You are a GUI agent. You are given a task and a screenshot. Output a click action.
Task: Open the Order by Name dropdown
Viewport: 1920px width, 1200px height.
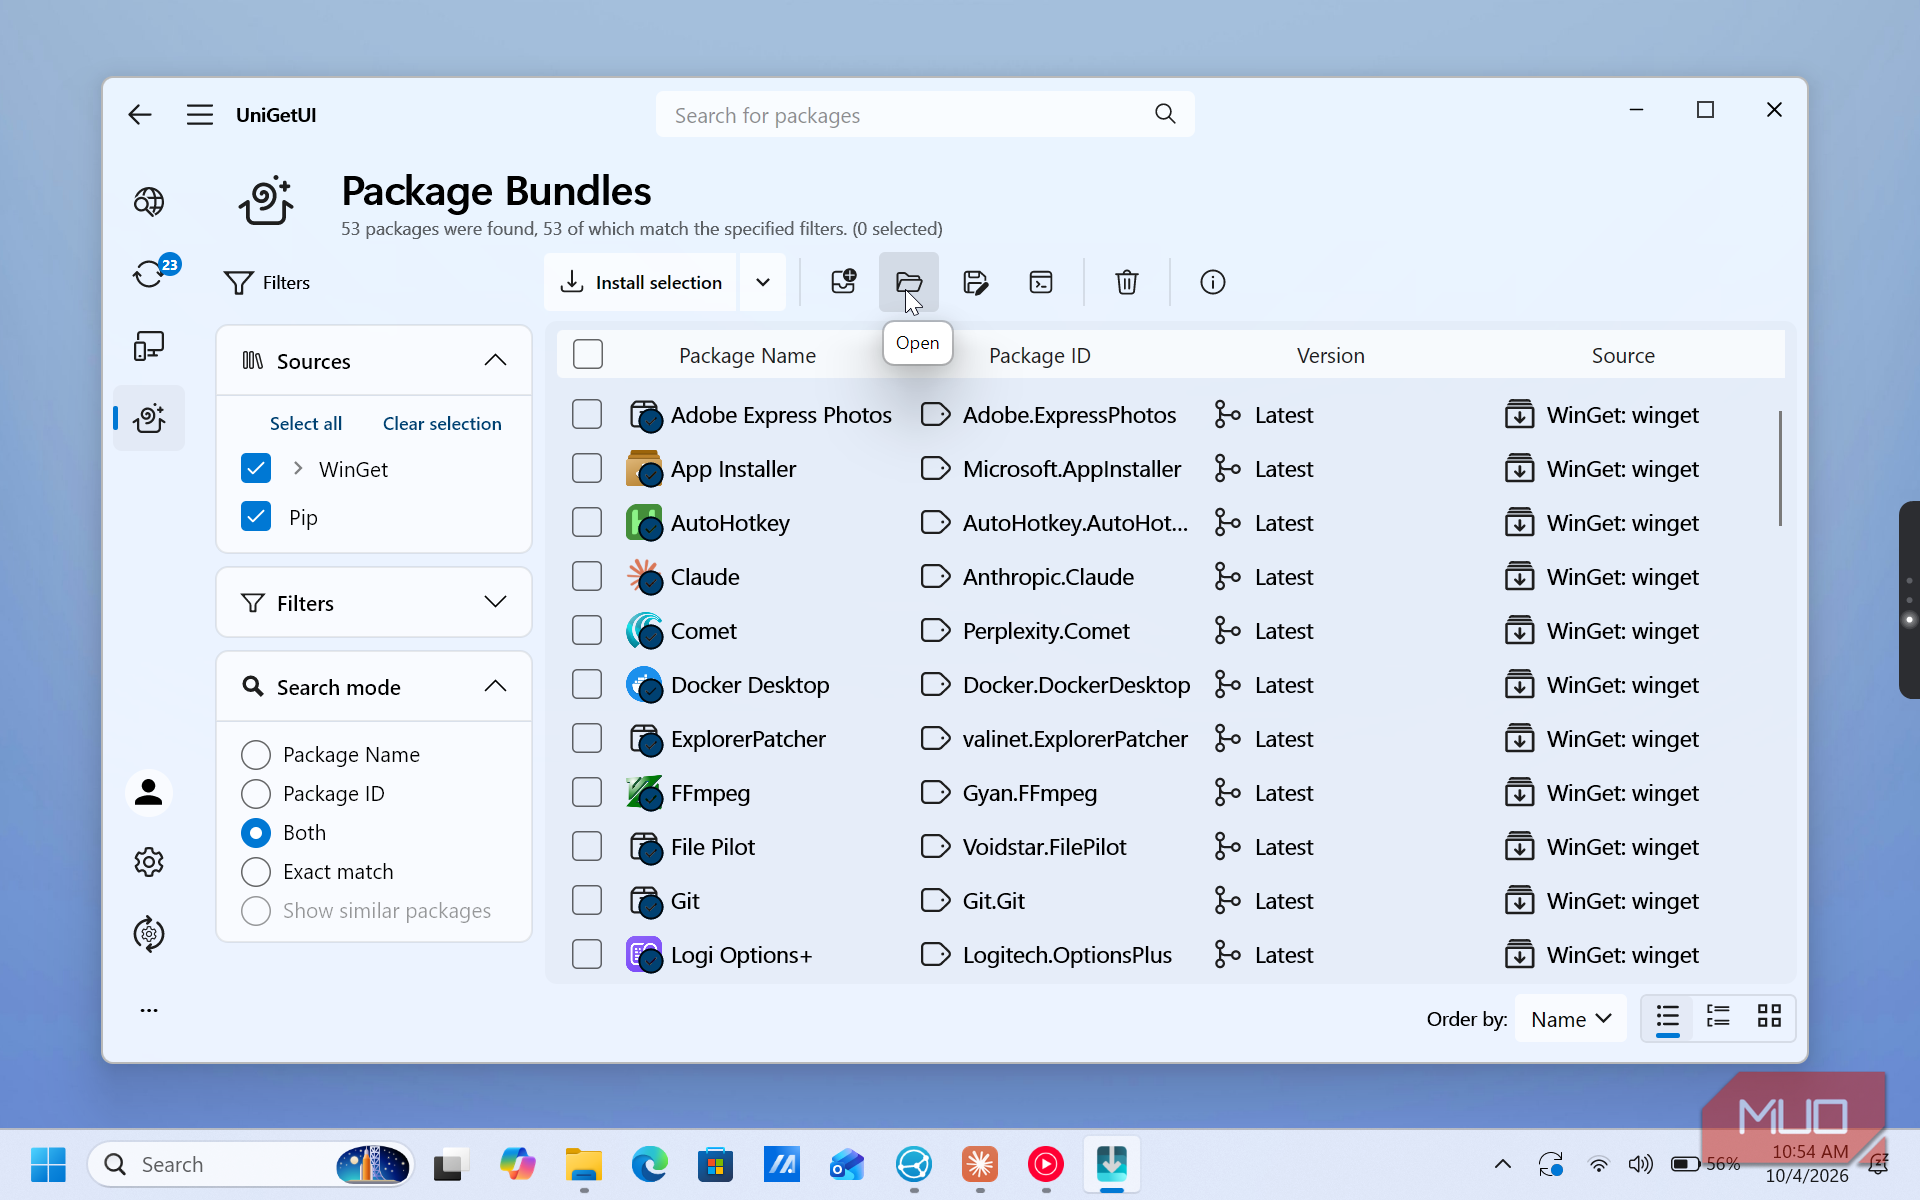click(1571, 1018)
